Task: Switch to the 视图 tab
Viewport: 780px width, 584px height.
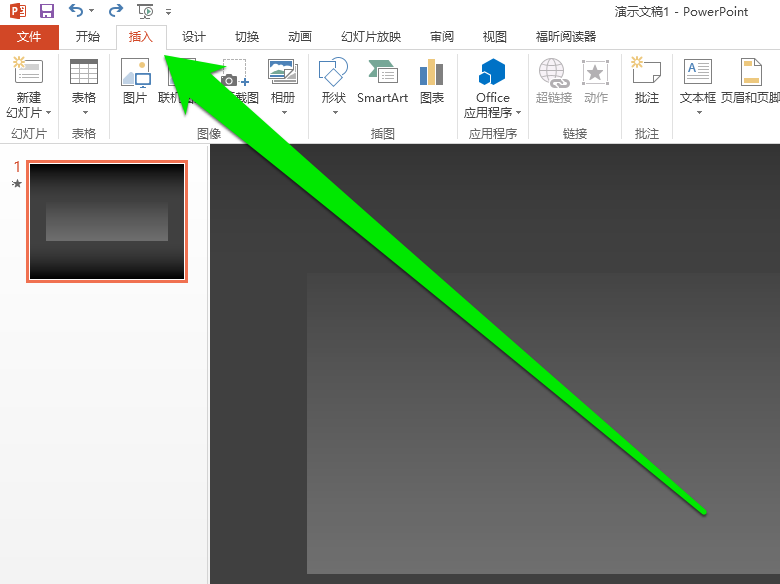Action: click(494, 37)
